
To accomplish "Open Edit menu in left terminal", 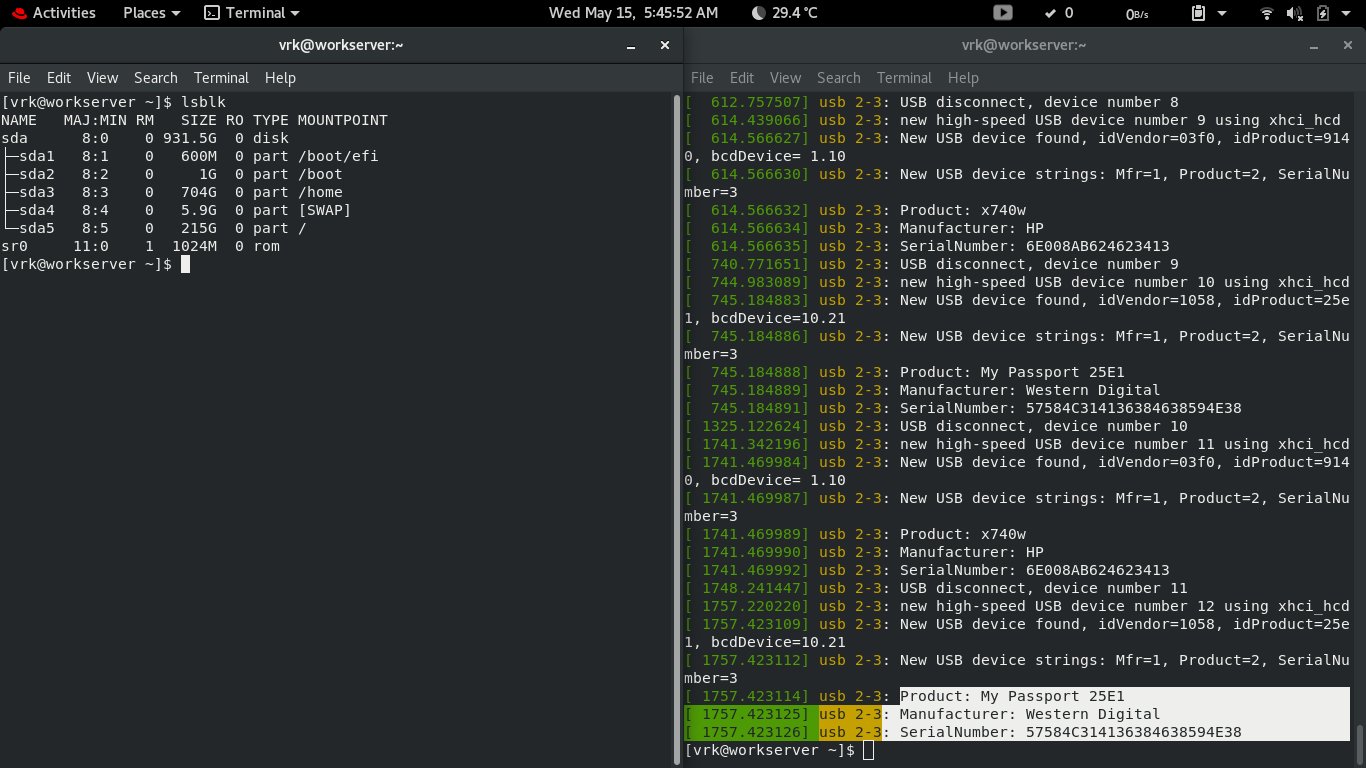I will coord(59,77).
